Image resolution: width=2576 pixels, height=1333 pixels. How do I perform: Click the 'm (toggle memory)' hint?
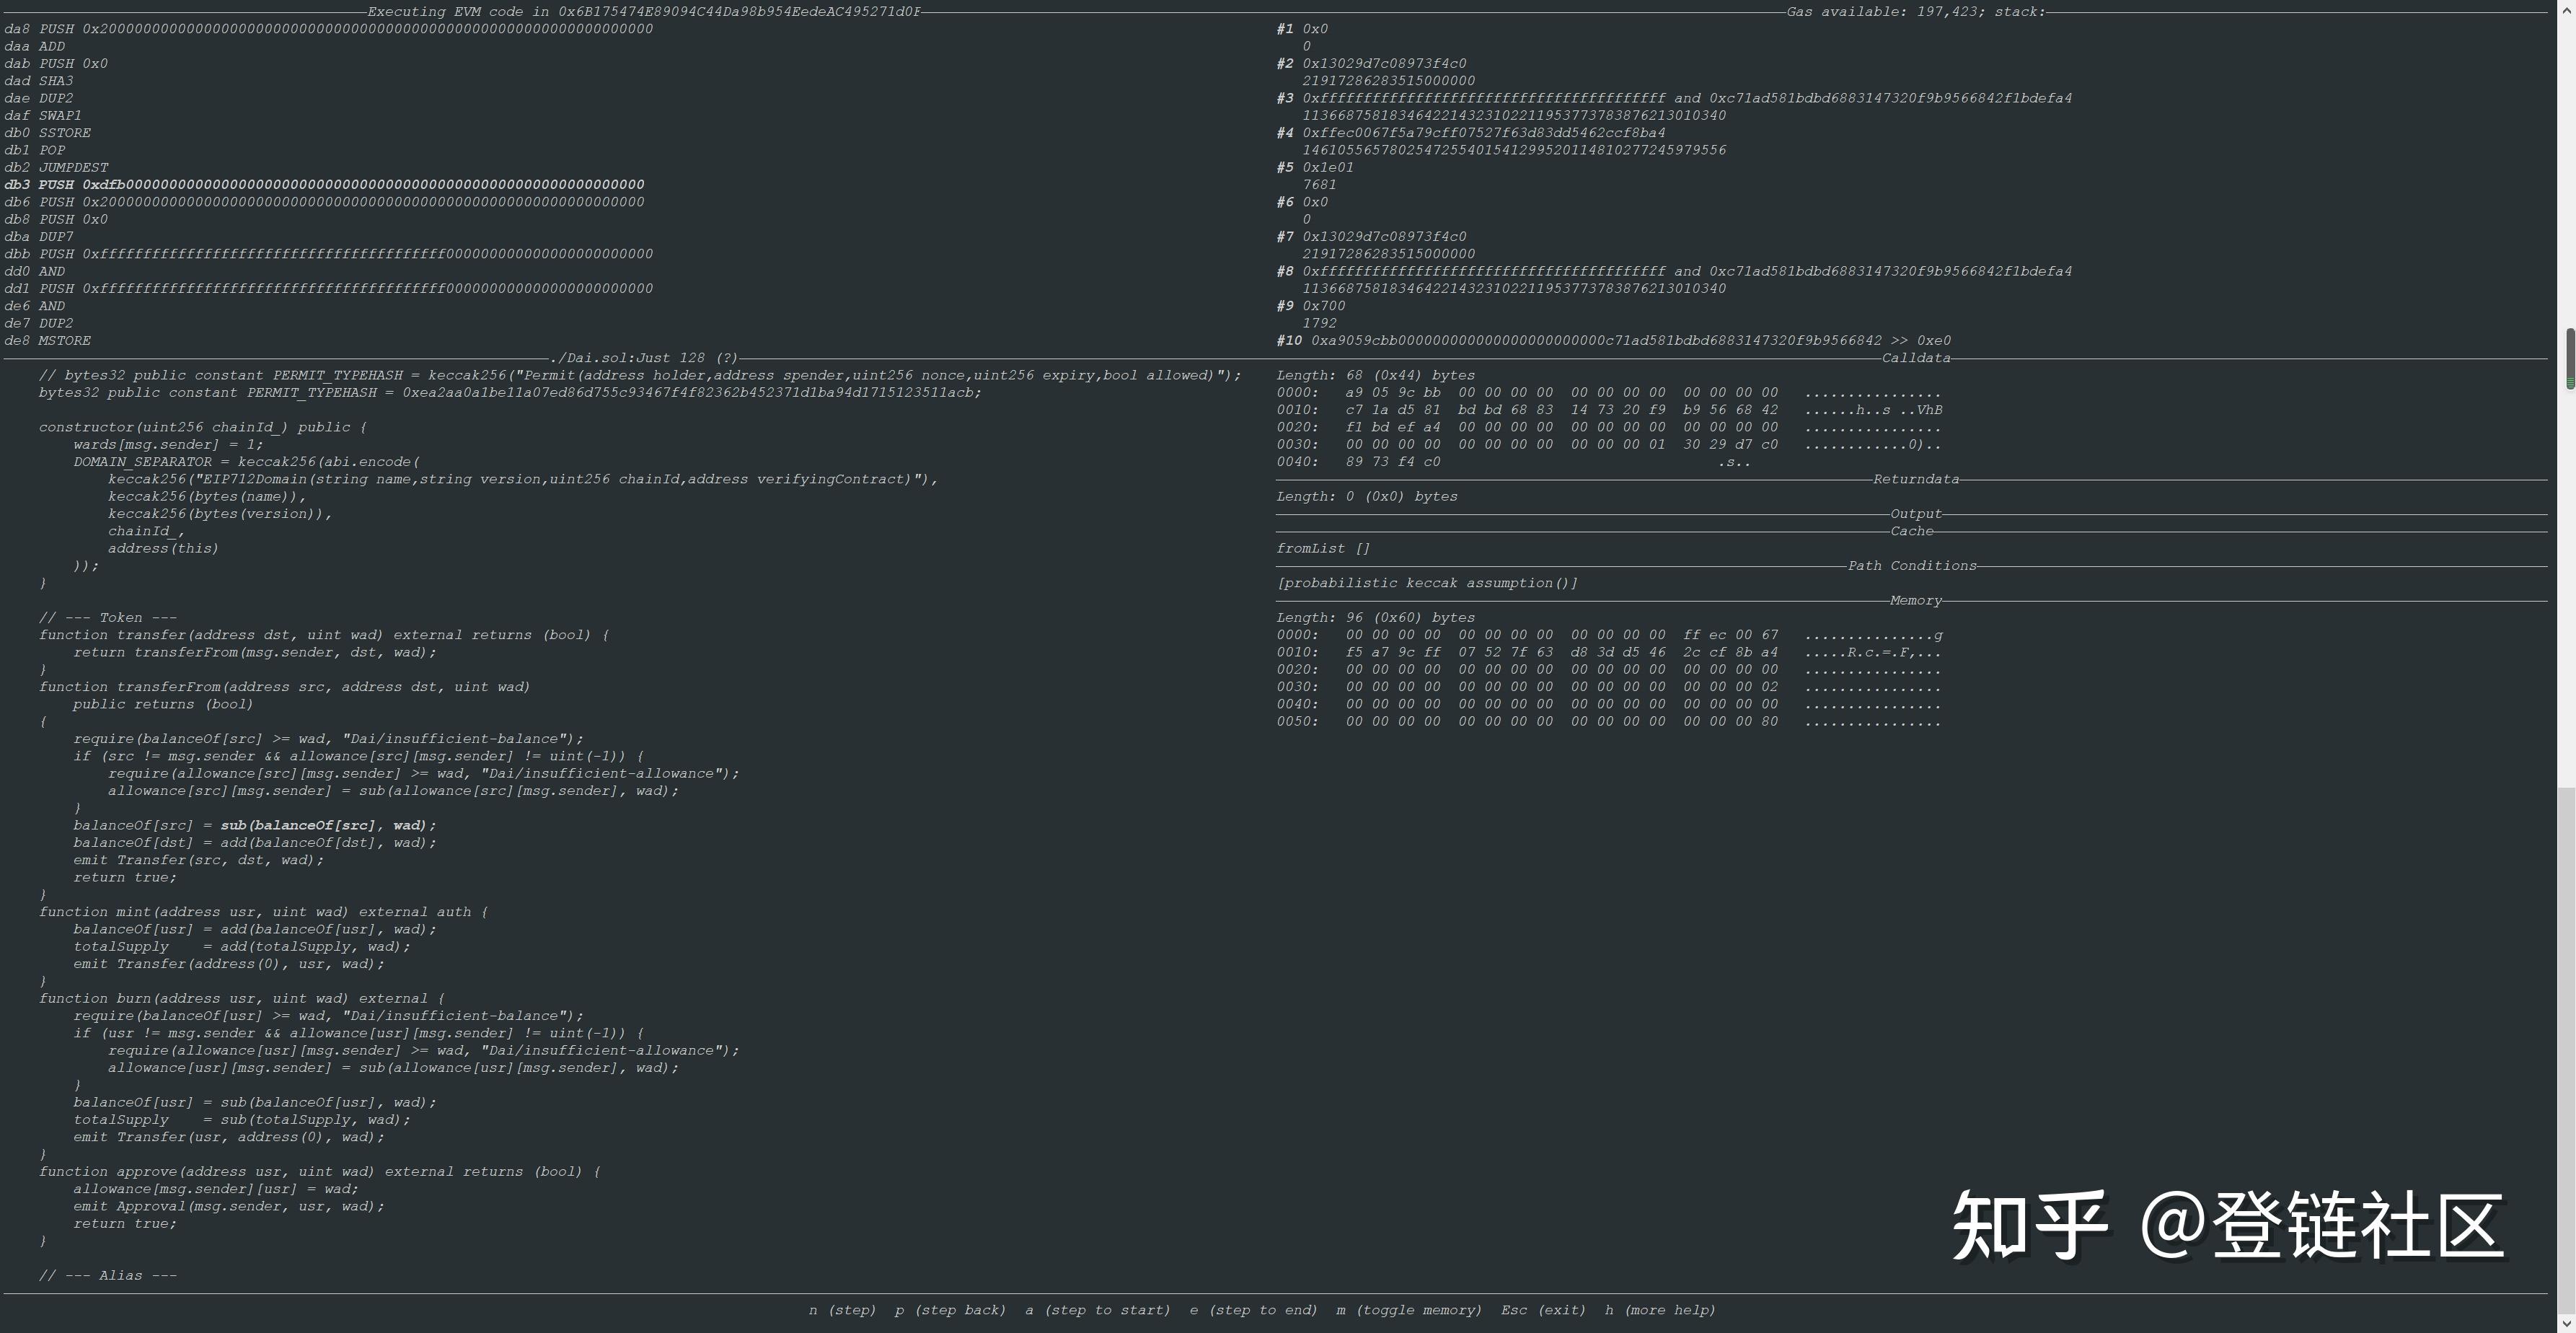pyautogui.click(x=1409, y=1310)
